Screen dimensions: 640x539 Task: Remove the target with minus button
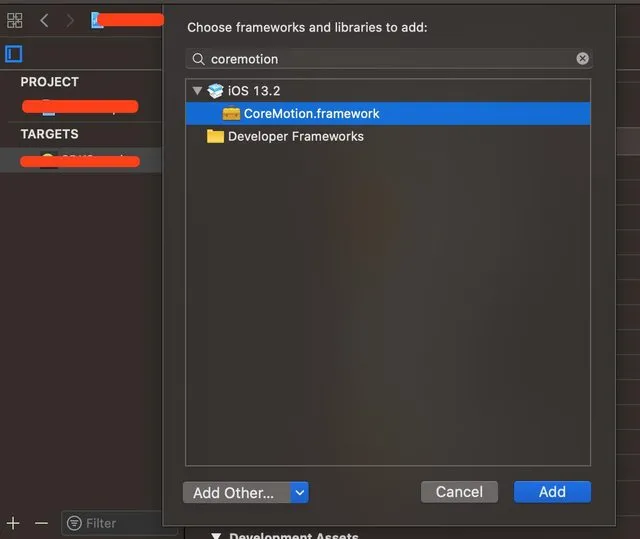41,523
